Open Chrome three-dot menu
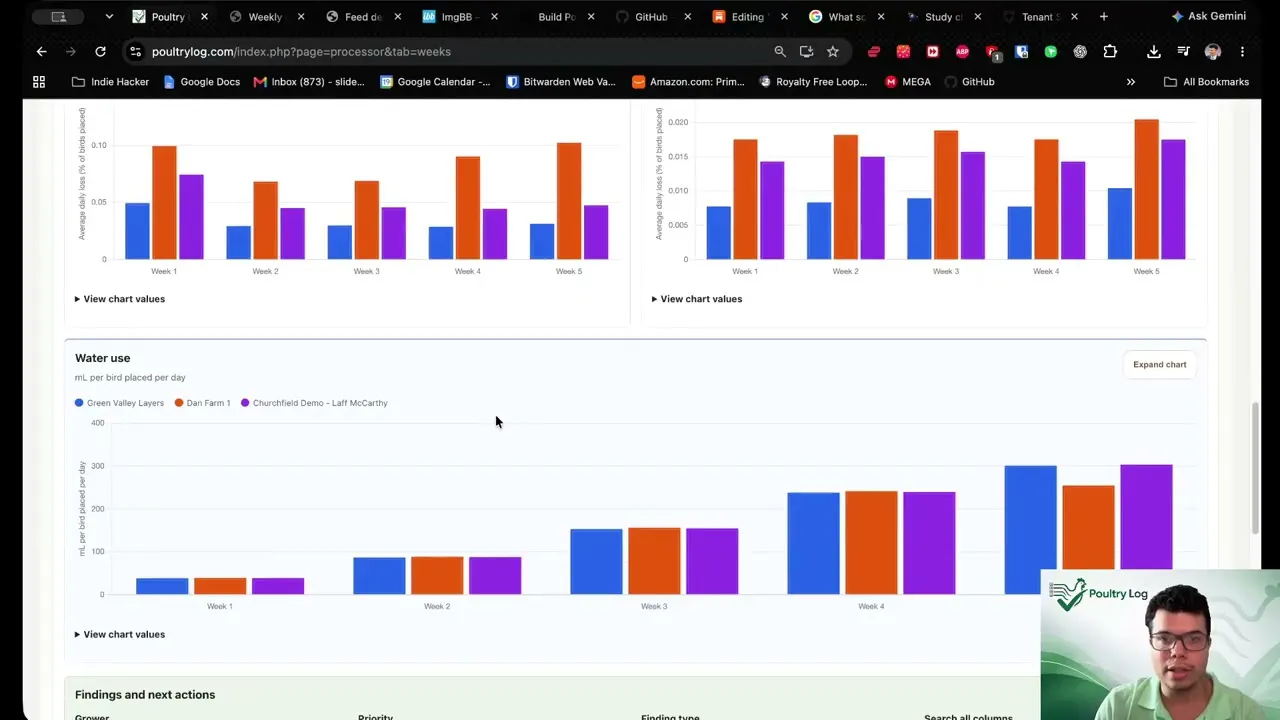 tap(1242, 51)
